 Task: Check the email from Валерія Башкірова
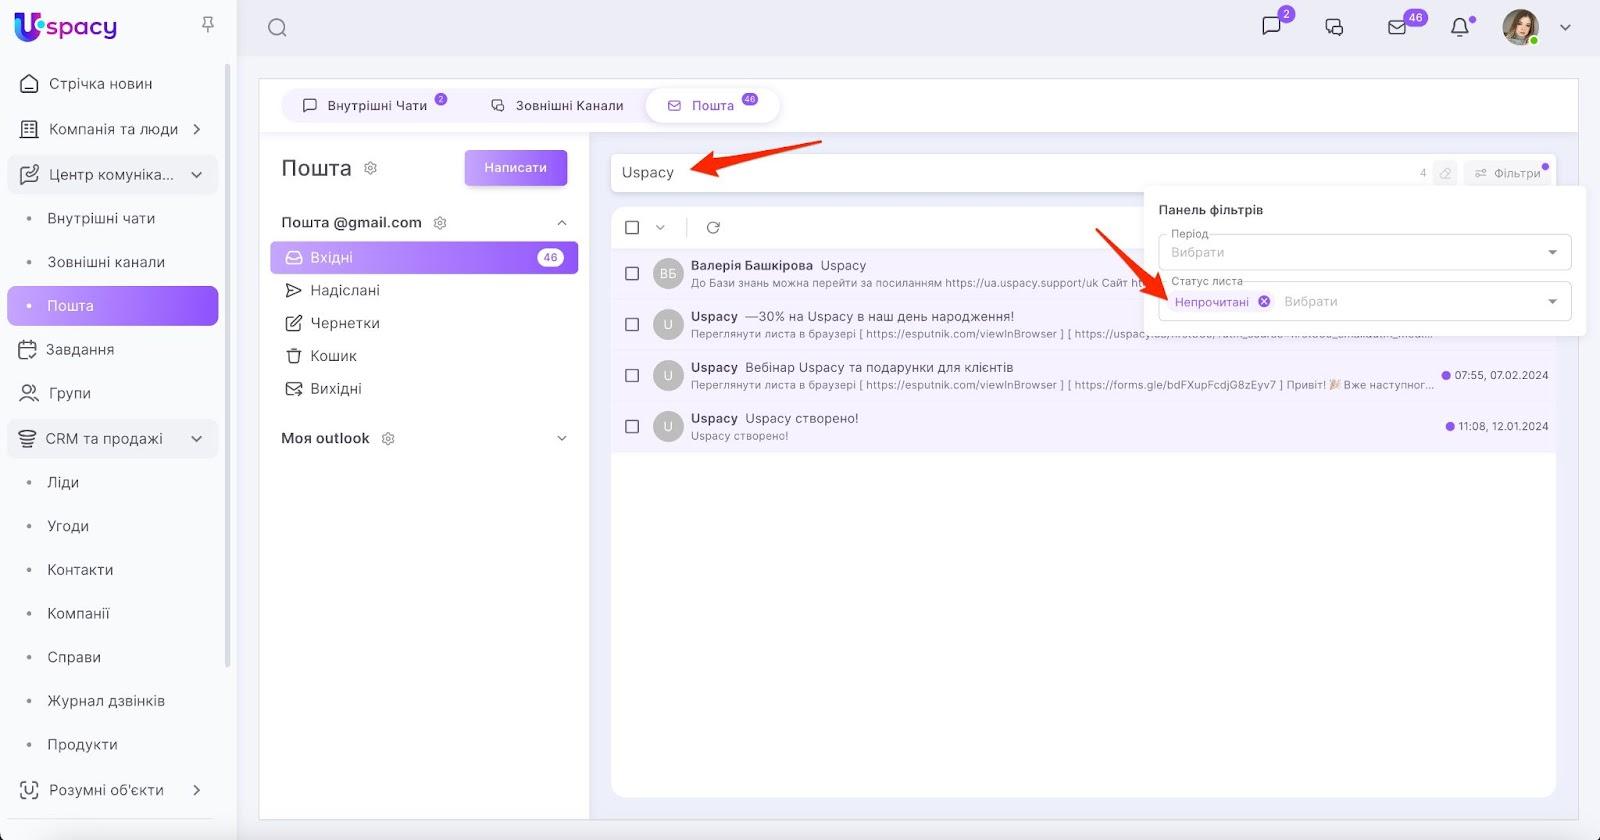coord(632,274)
